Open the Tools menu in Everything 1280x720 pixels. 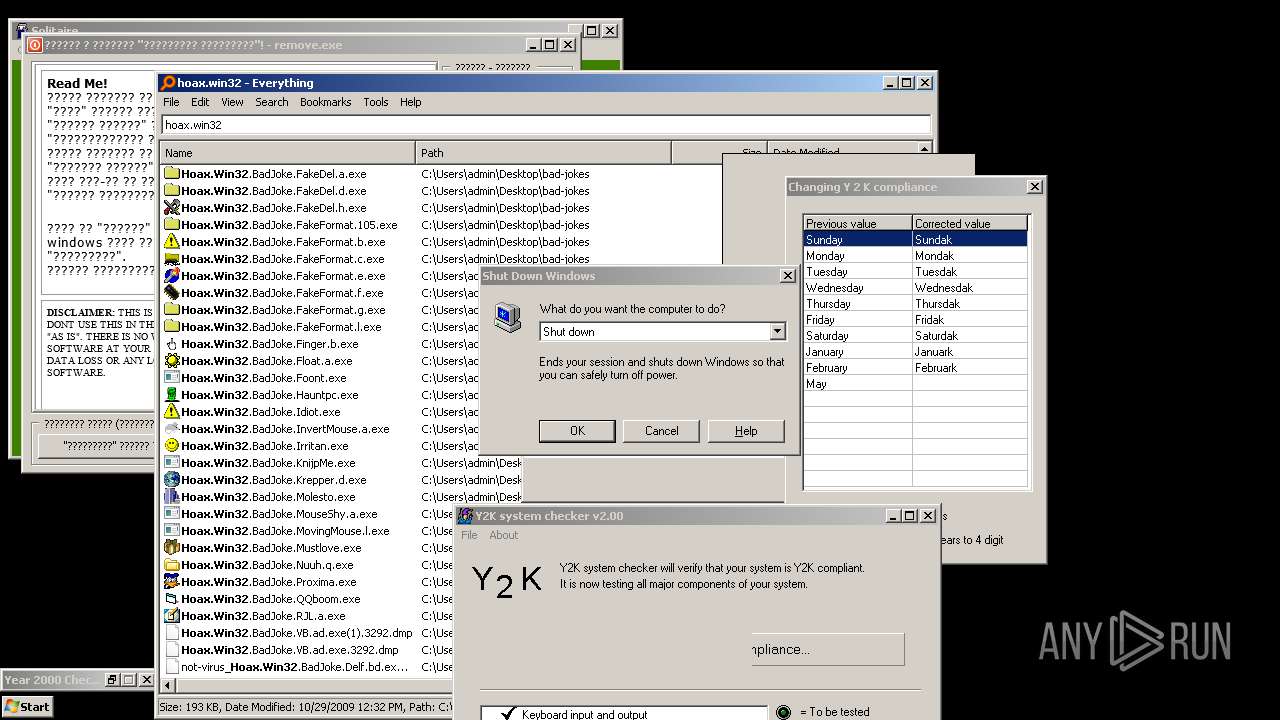coord(376,102)
